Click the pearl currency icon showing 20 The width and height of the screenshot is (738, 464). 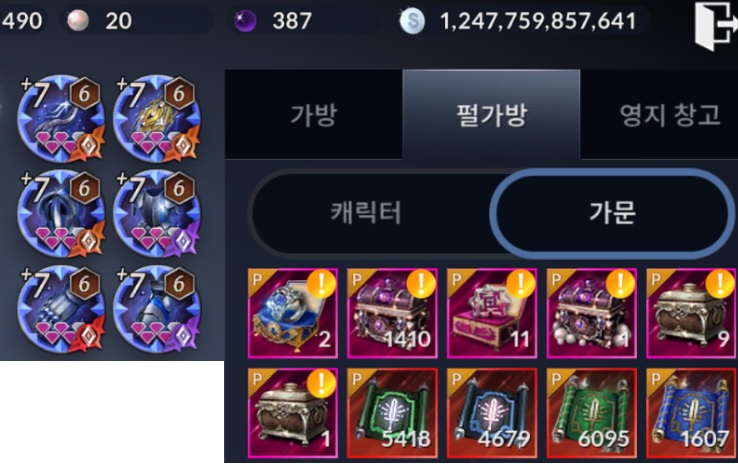click(x=78, y=21)
